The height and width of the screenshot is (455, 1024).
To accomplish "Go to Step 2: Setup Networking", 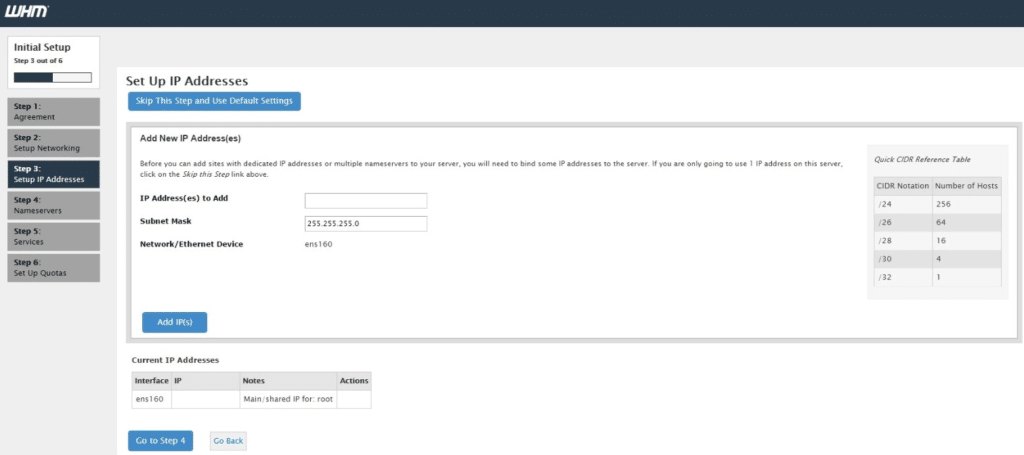I will click(x=68, y=142).
